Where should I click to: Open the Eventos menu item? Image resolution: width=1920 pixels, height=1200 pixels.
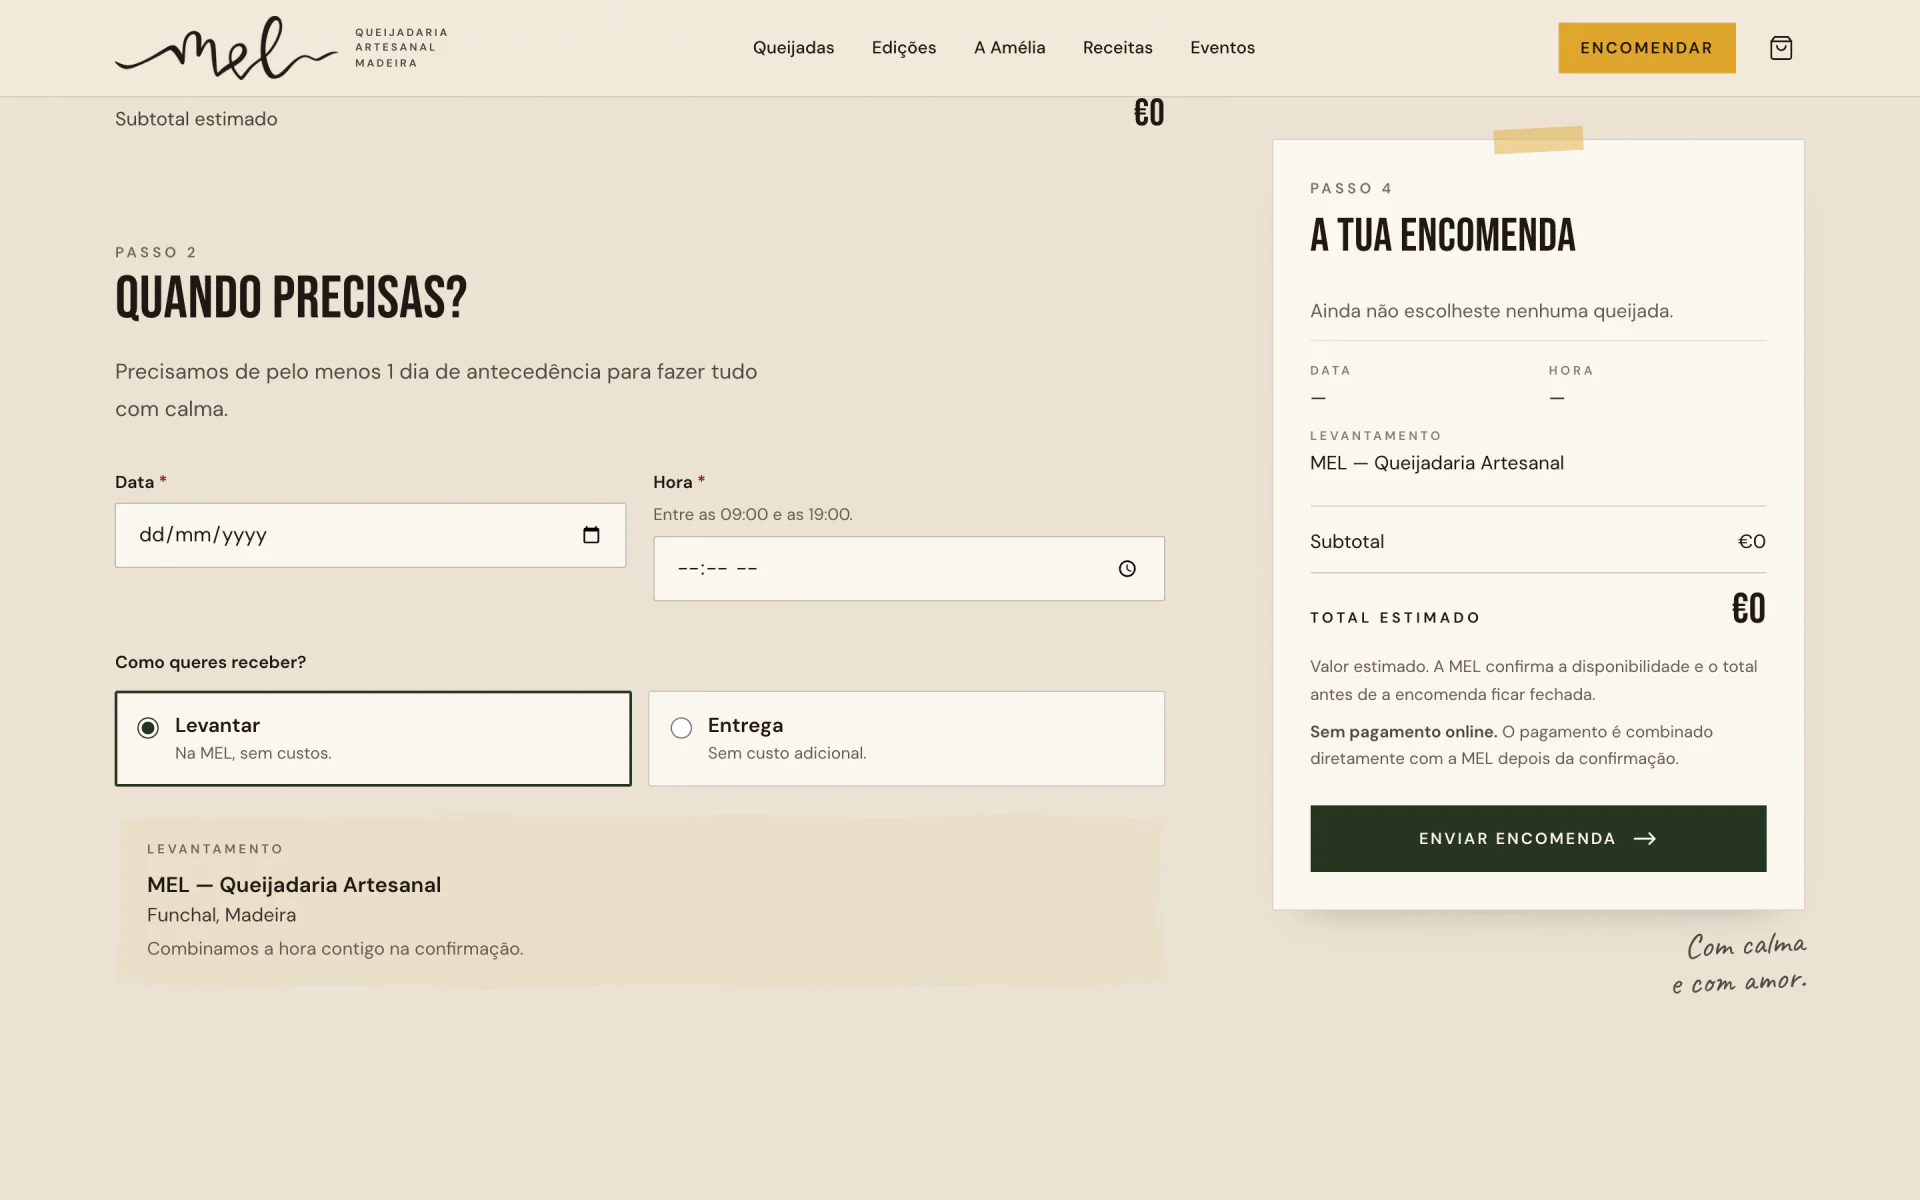click(1222, 48)
